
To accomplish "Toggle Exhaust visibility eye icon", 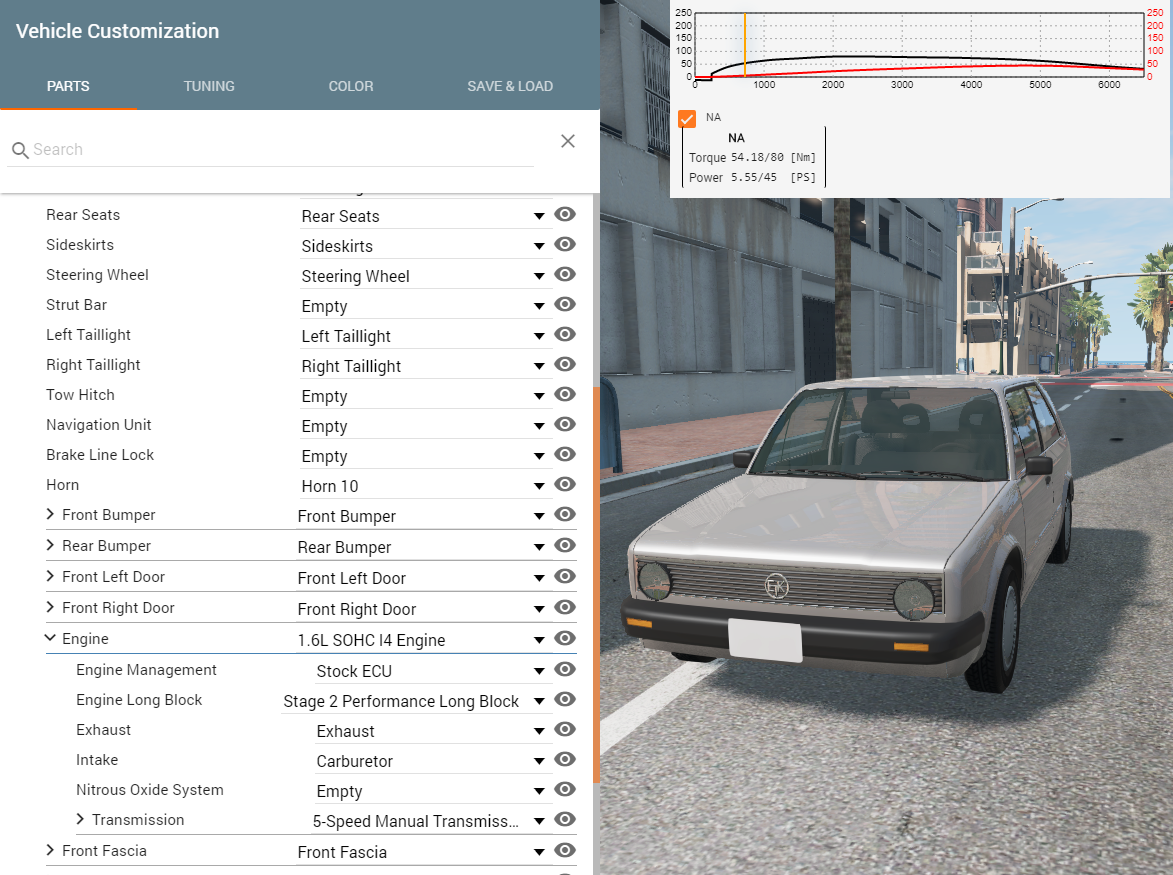I will coord(565,729).
